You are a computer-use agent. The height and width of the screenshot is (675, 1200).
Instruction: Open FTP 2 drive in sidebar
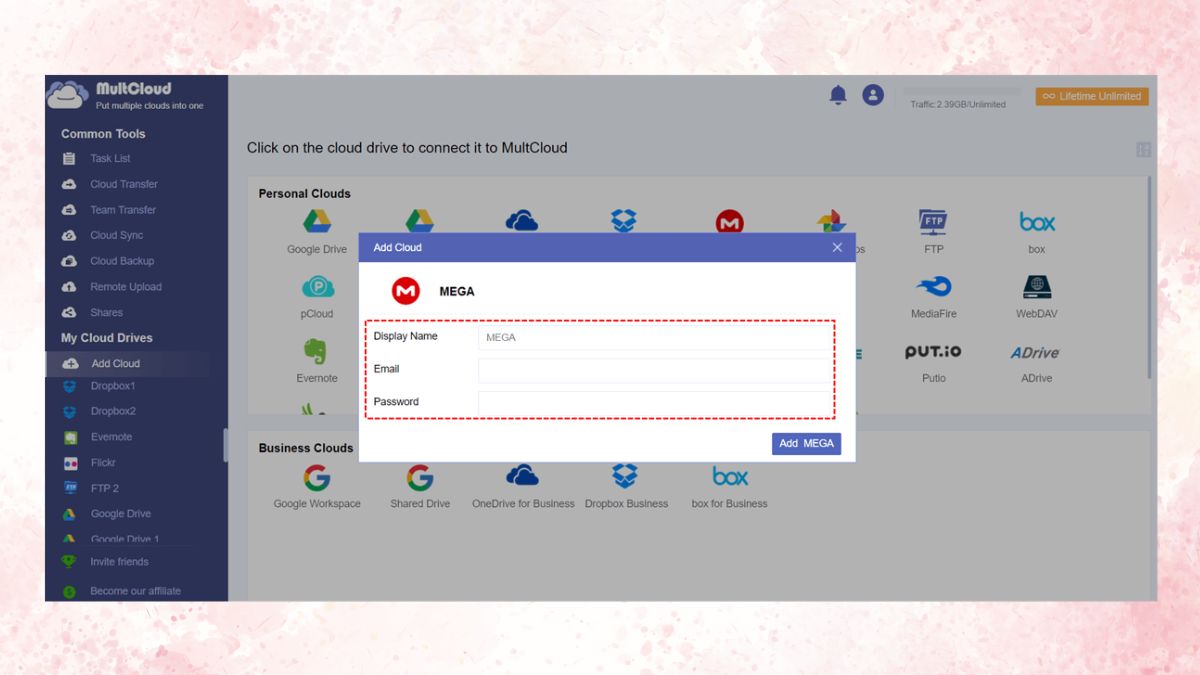click(x=105, y=488)
